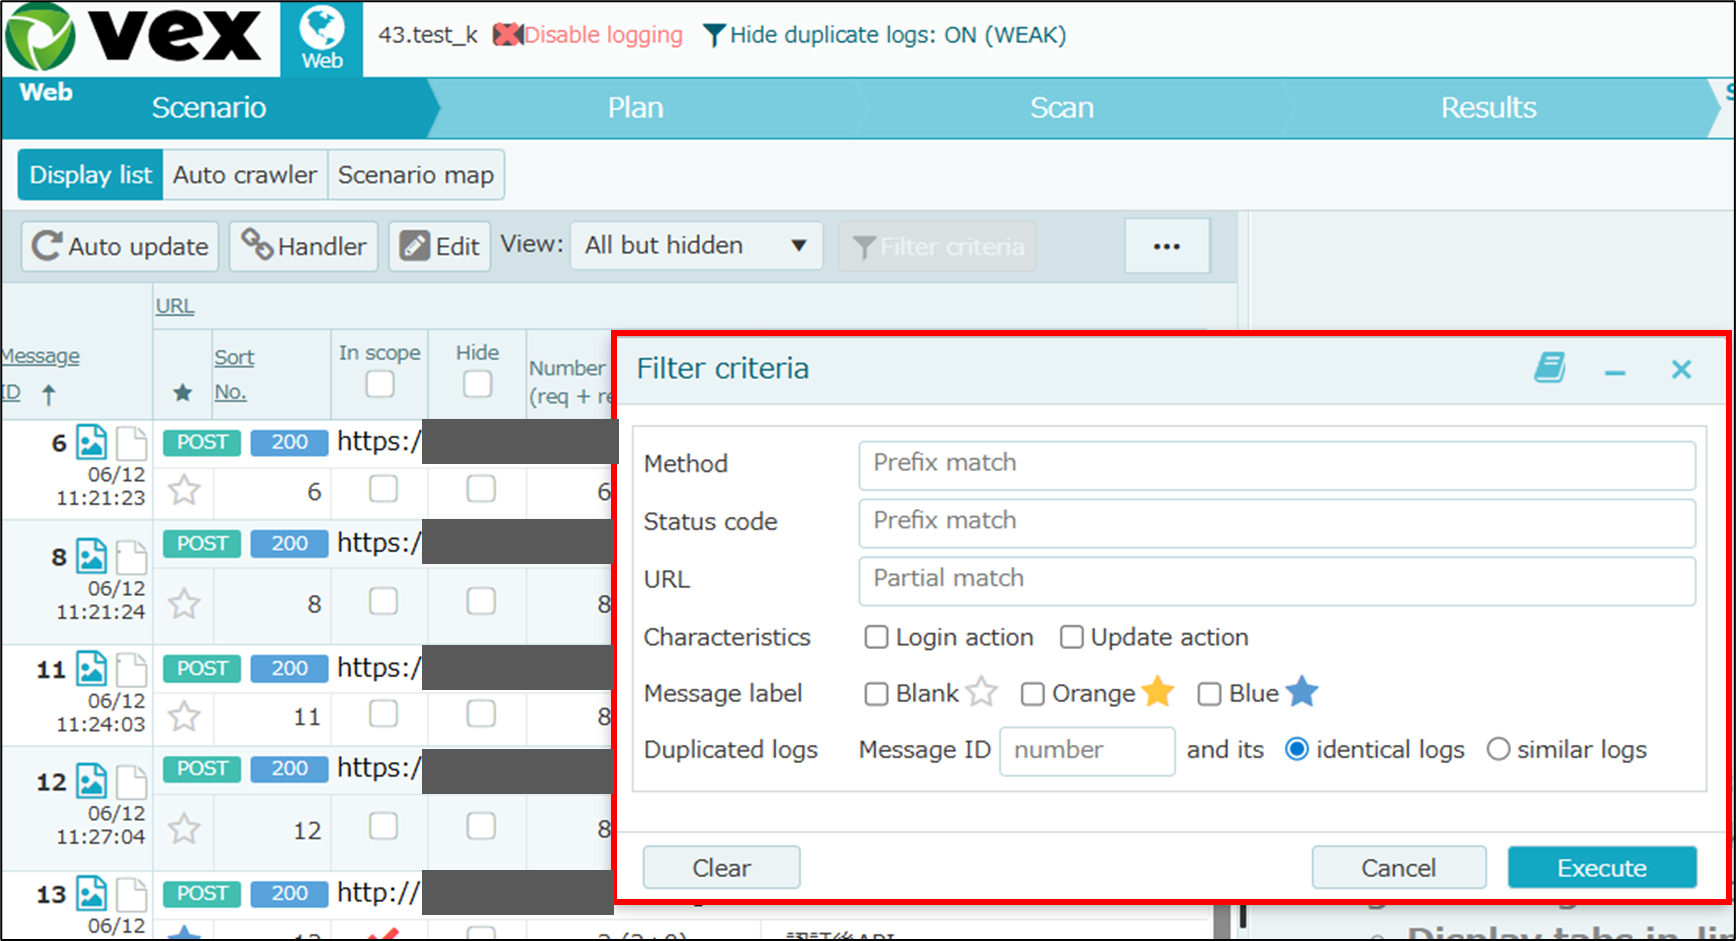Open image icon for message 12

pyautogui.click(x=92, y=781)
